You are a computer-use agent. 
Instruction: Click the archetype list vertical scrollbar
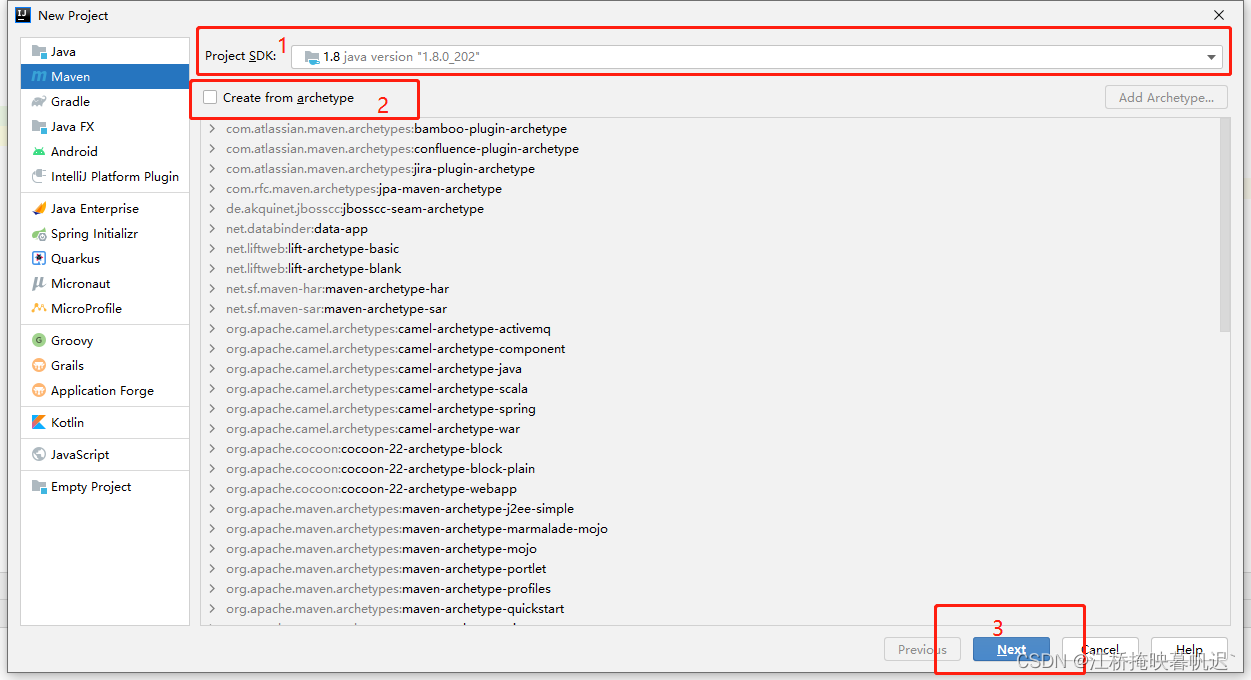click(x=1225, y=225)
